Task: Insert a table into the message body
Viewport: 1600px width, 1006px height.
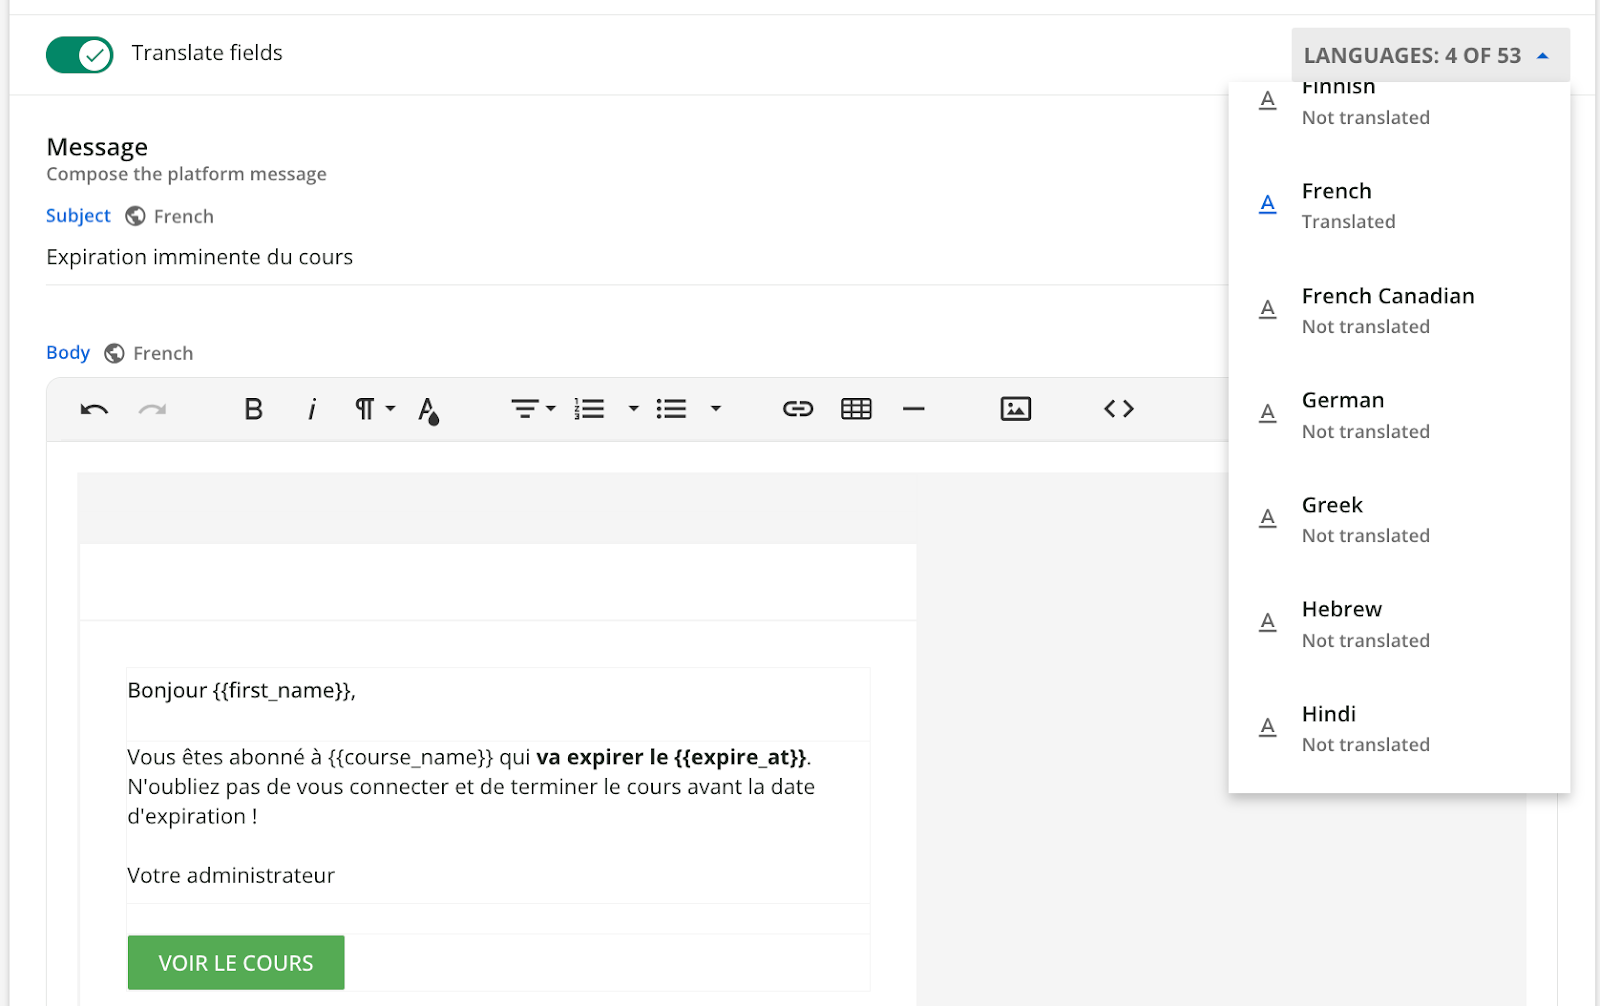Action: 856,409
